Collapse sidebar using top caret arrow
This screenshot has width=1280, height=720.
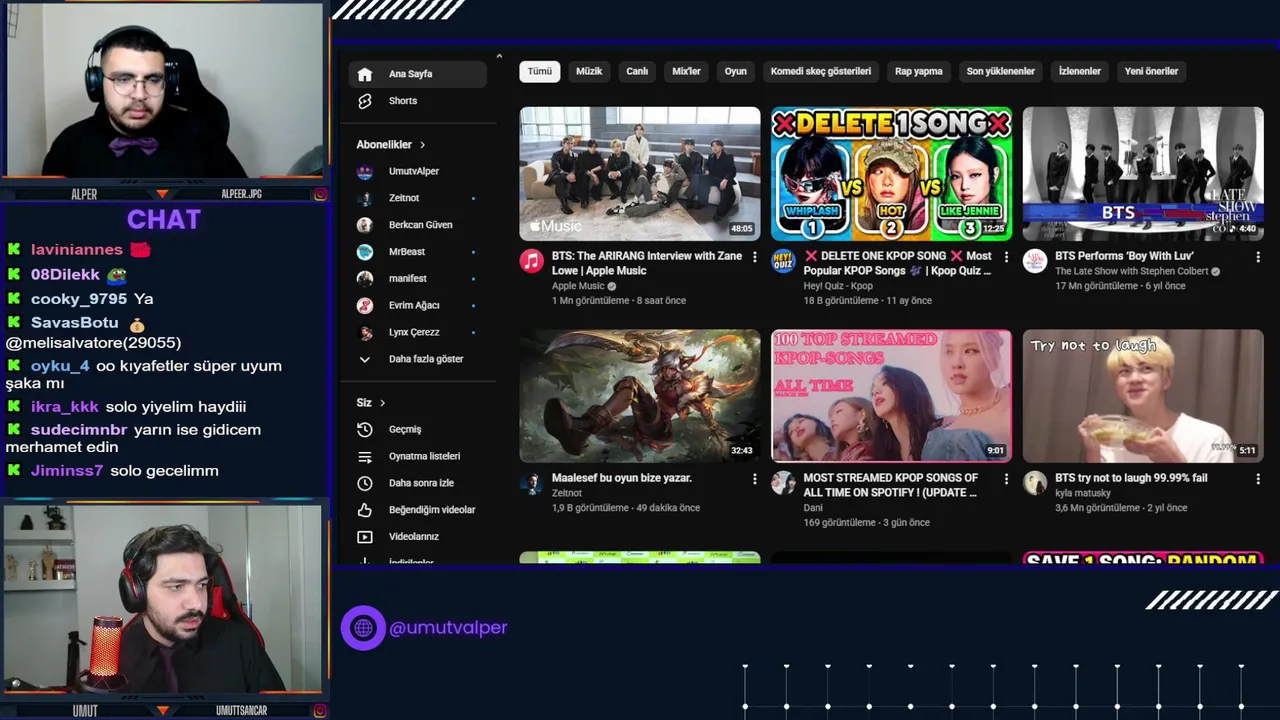(x=499, y=56)
